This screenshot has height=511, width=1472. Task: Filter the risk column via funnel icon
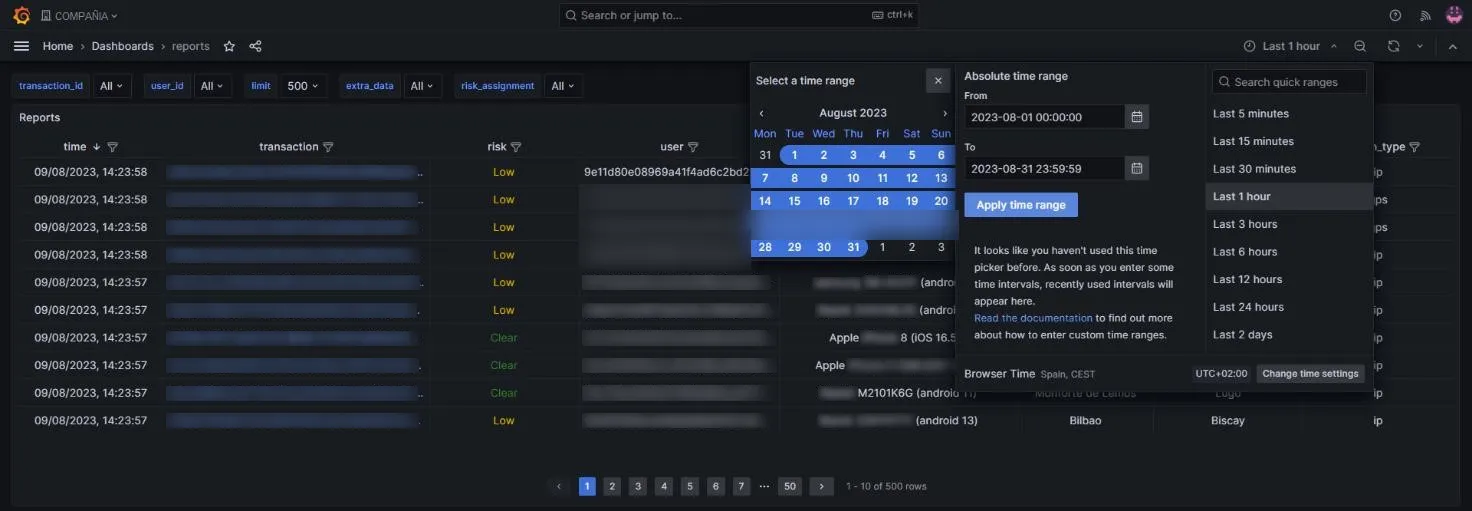tap(516, 147)
